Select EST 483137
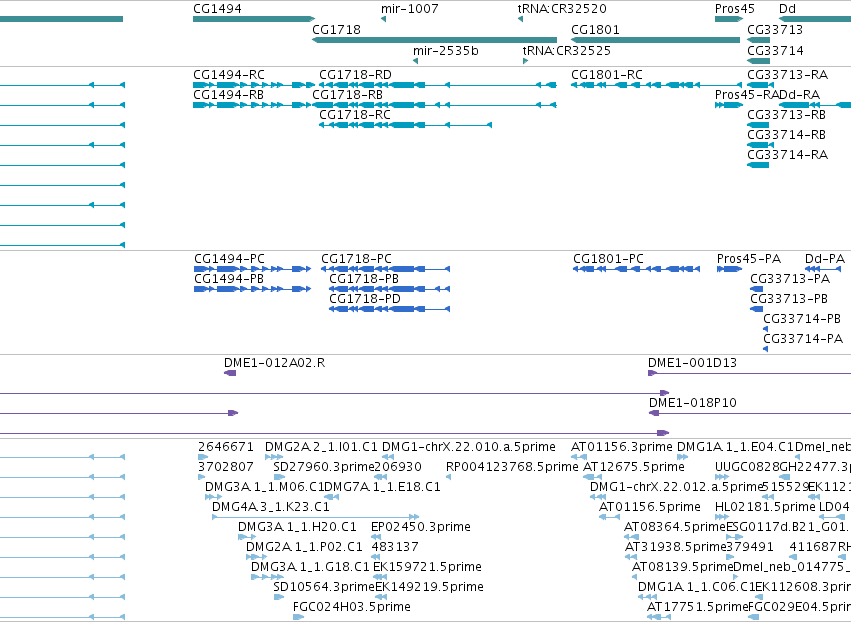Image resolution: width=851 pixels, height=622 pixels. point(376,557)
